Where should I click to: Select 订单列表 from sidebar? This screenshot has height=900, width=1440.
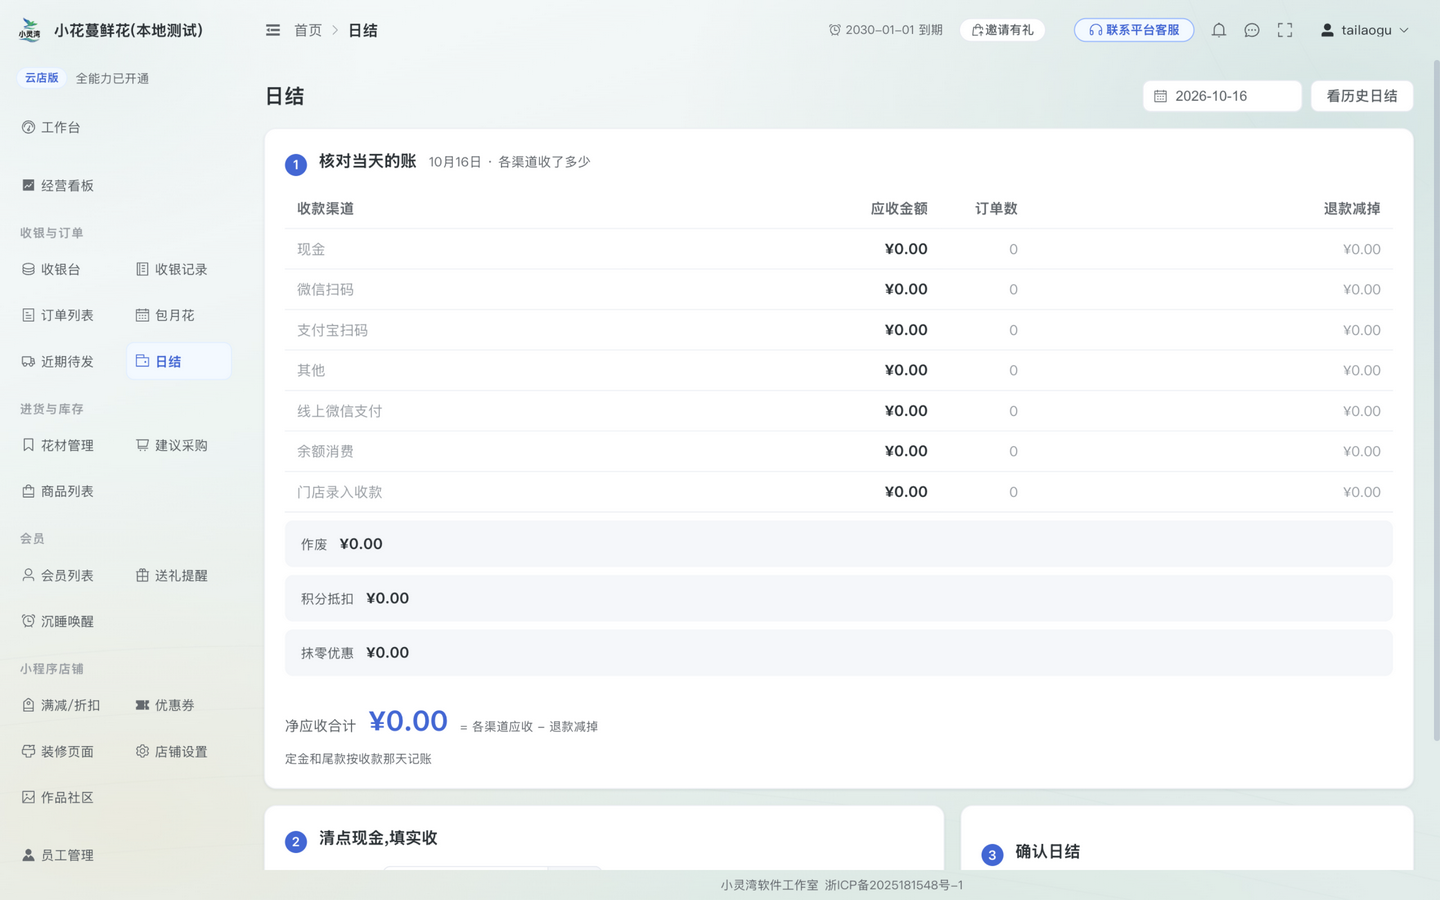(x=58, y=315)
